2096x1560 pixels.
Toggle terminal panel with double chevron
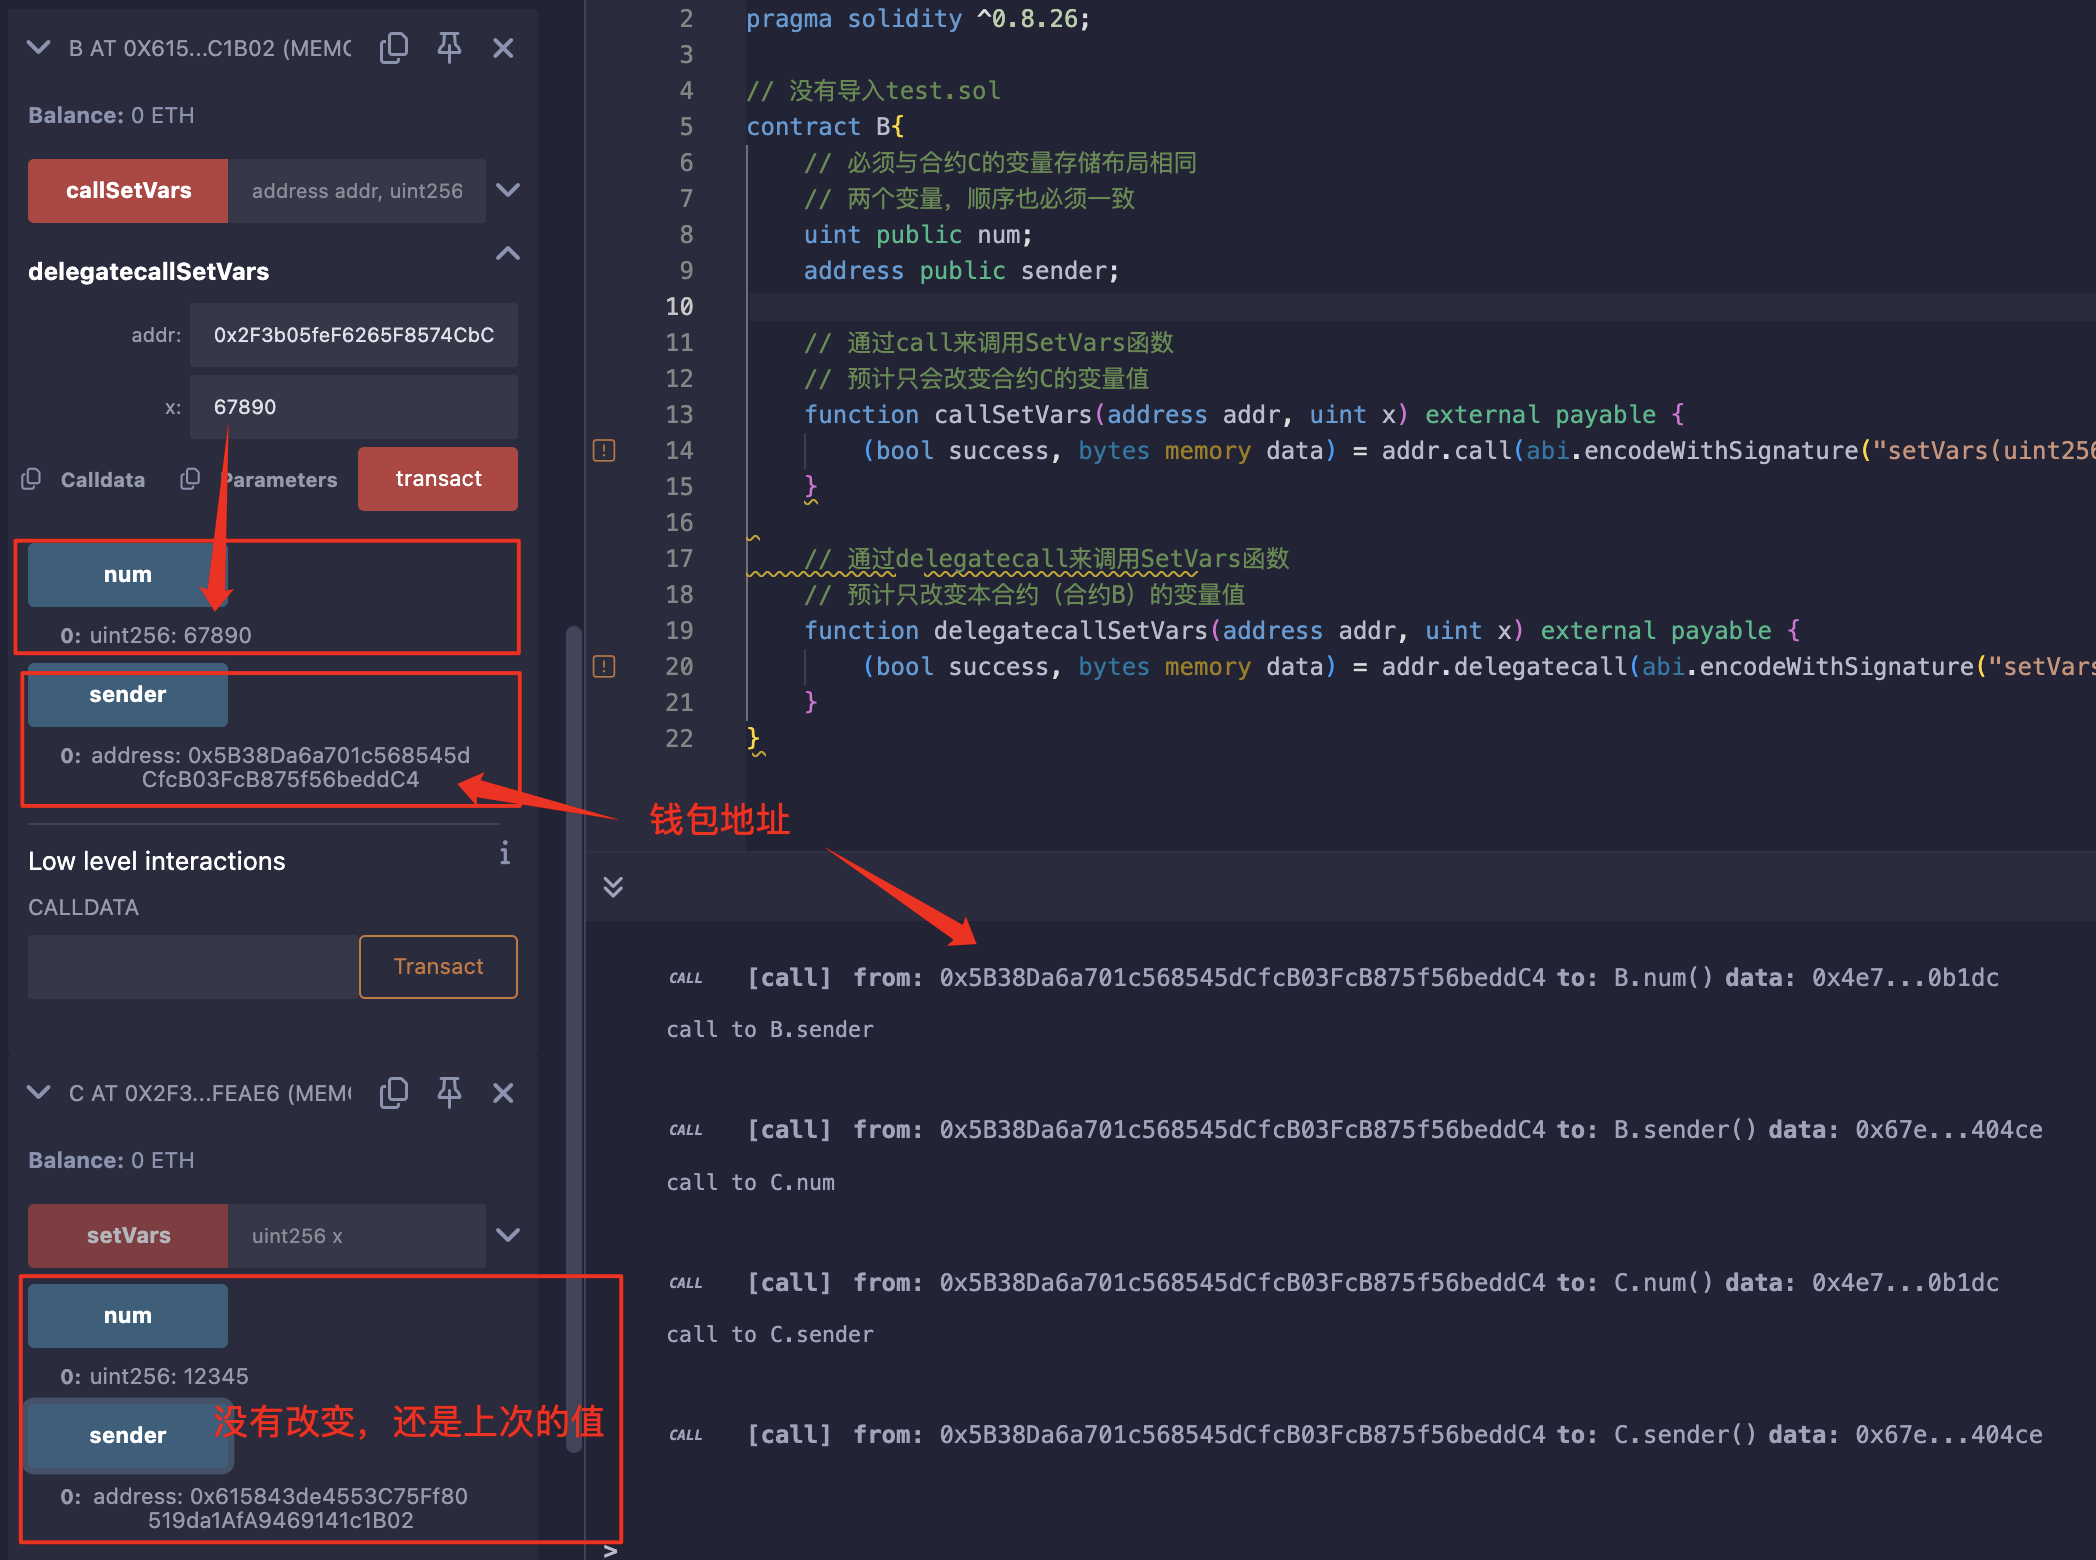click(613, 887)
